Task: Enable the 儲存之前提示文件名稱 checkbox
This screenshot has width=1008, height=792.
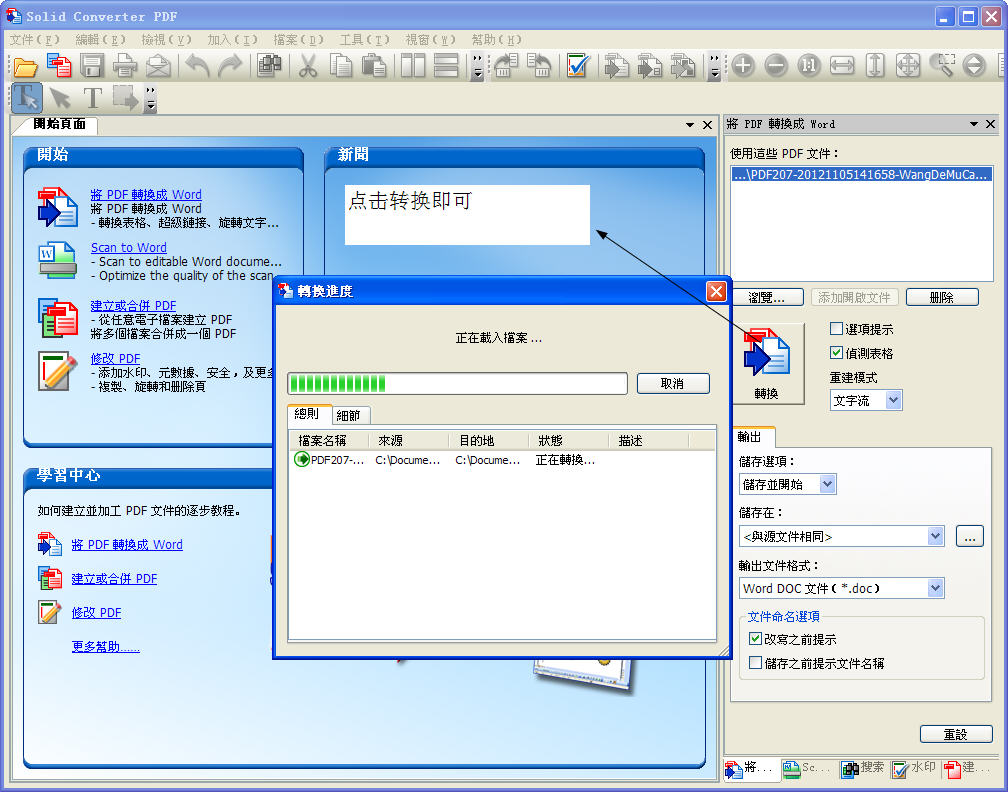Action: tap(756, 662)
